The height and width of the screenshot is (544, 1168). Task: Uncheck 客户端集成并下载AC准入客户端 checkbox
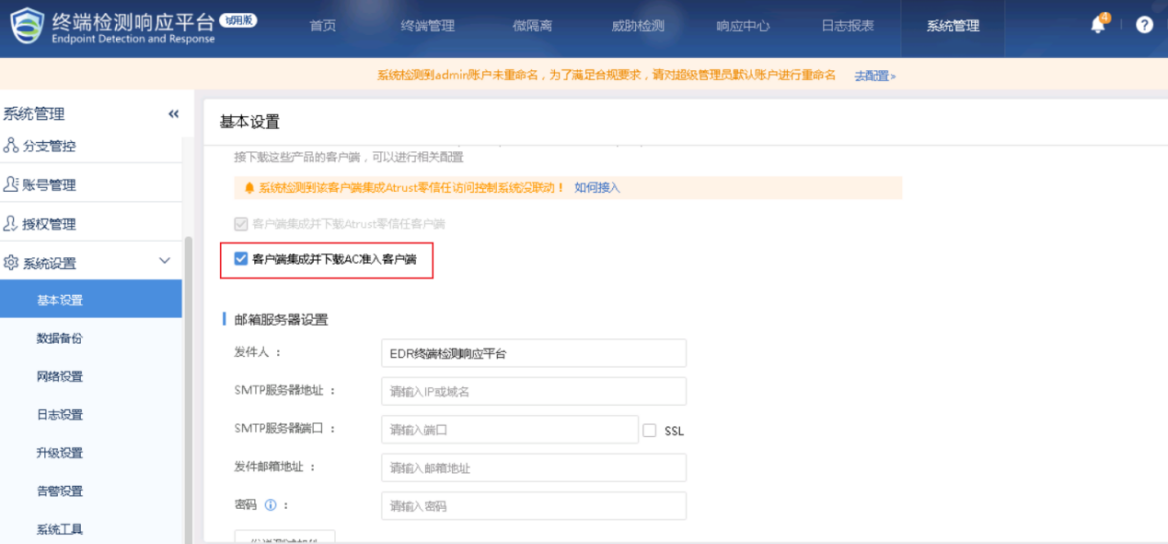tap(240, 259)
